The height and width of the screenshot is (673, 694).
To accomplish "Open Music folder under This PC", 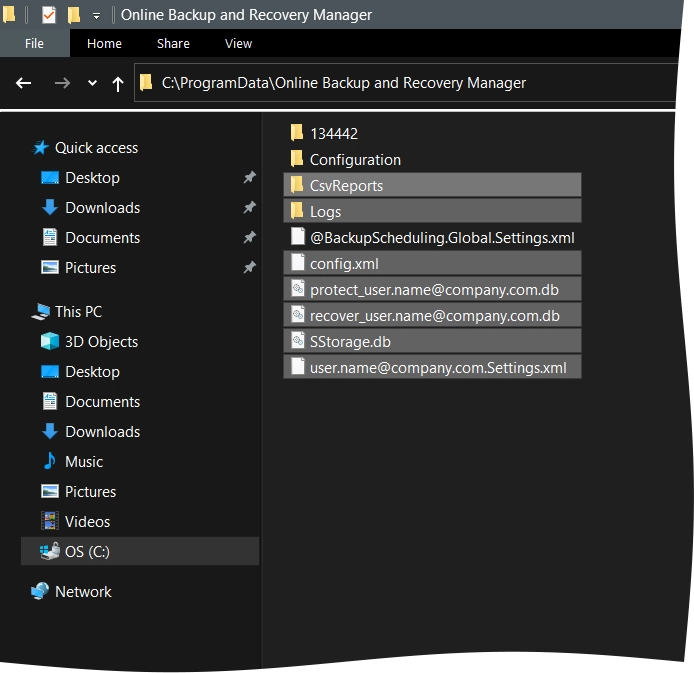I will (x=84, y=462).
